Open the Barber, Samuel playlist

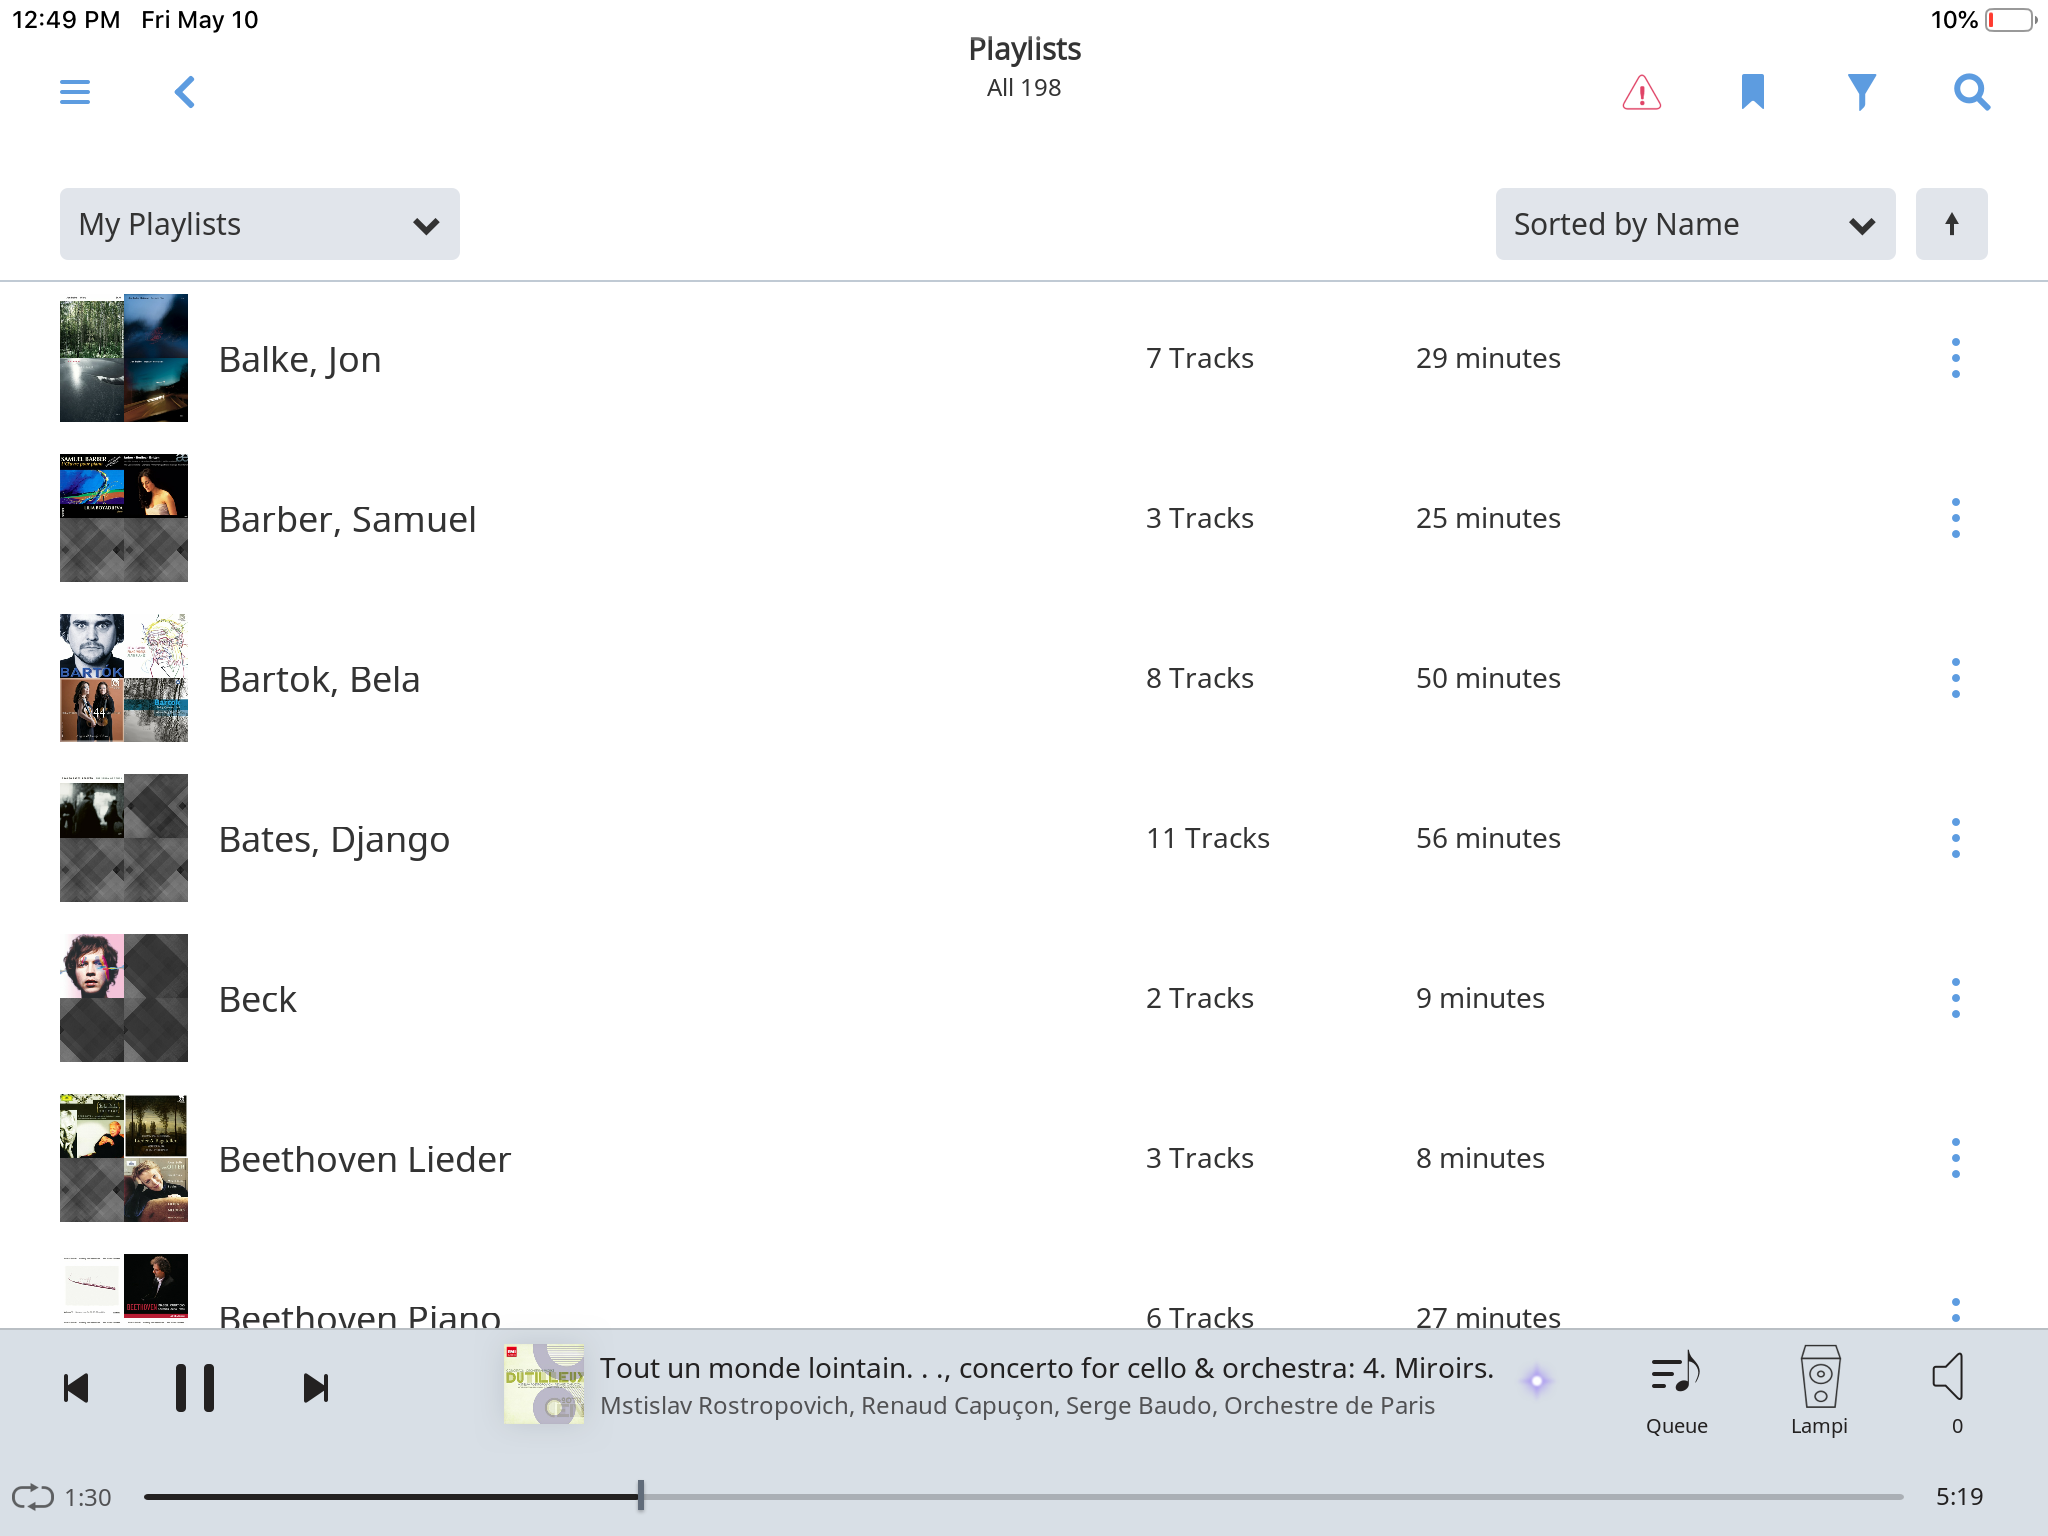(x=347, y=519)
